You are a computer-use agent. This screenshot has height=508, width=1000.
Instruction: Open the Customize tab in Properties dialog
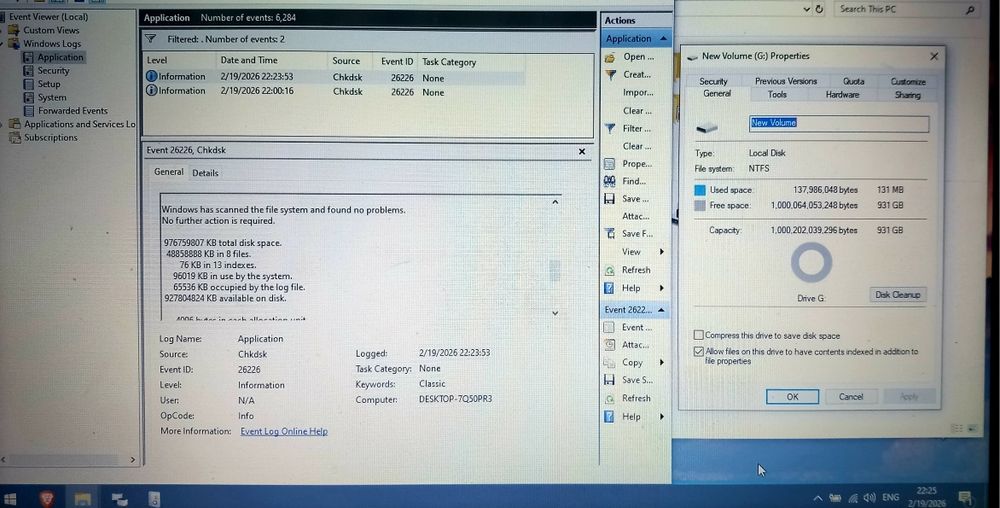908,82
